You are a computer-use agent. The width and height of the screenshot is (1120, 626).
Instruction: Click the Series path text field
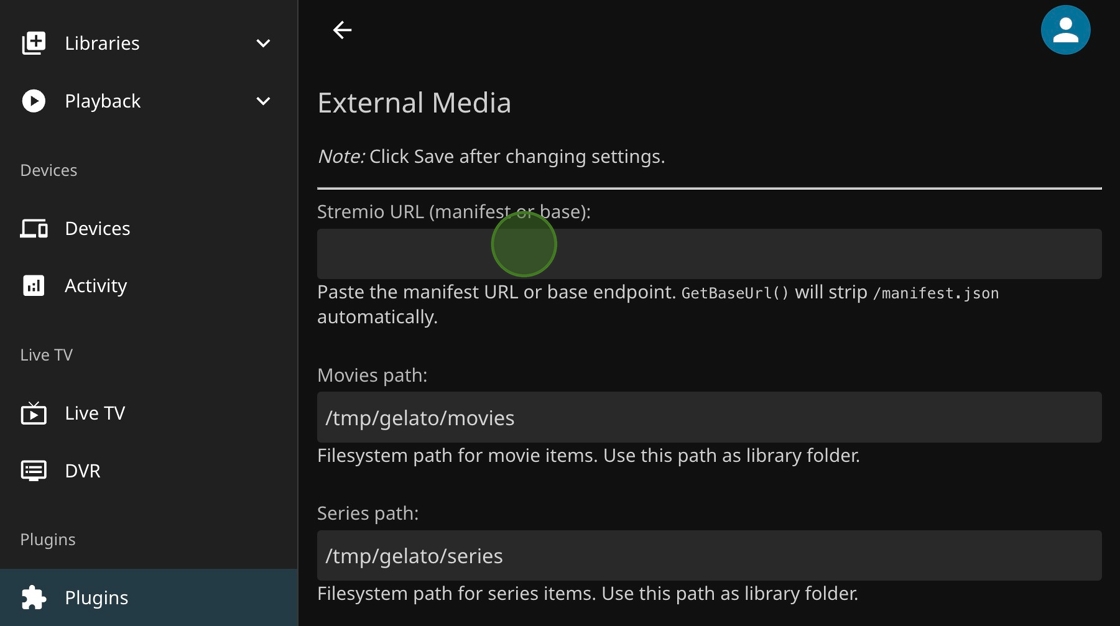coord(709,555)
